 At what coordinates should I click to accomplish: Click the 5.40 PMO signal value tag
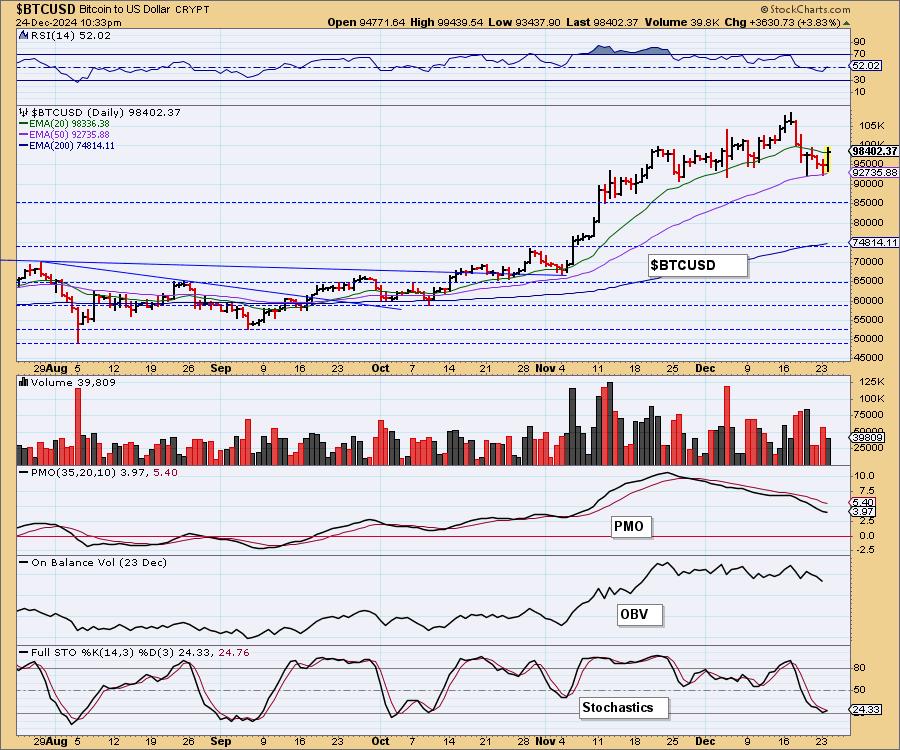click(863, 503)
